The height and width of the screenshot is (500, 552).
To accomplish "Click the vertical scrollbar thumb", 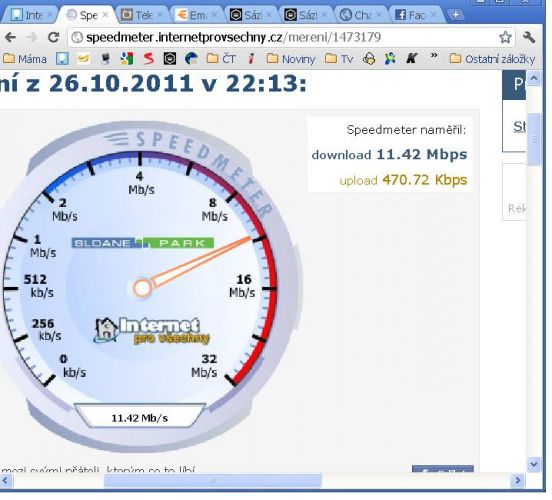I will tap(534, 139).
